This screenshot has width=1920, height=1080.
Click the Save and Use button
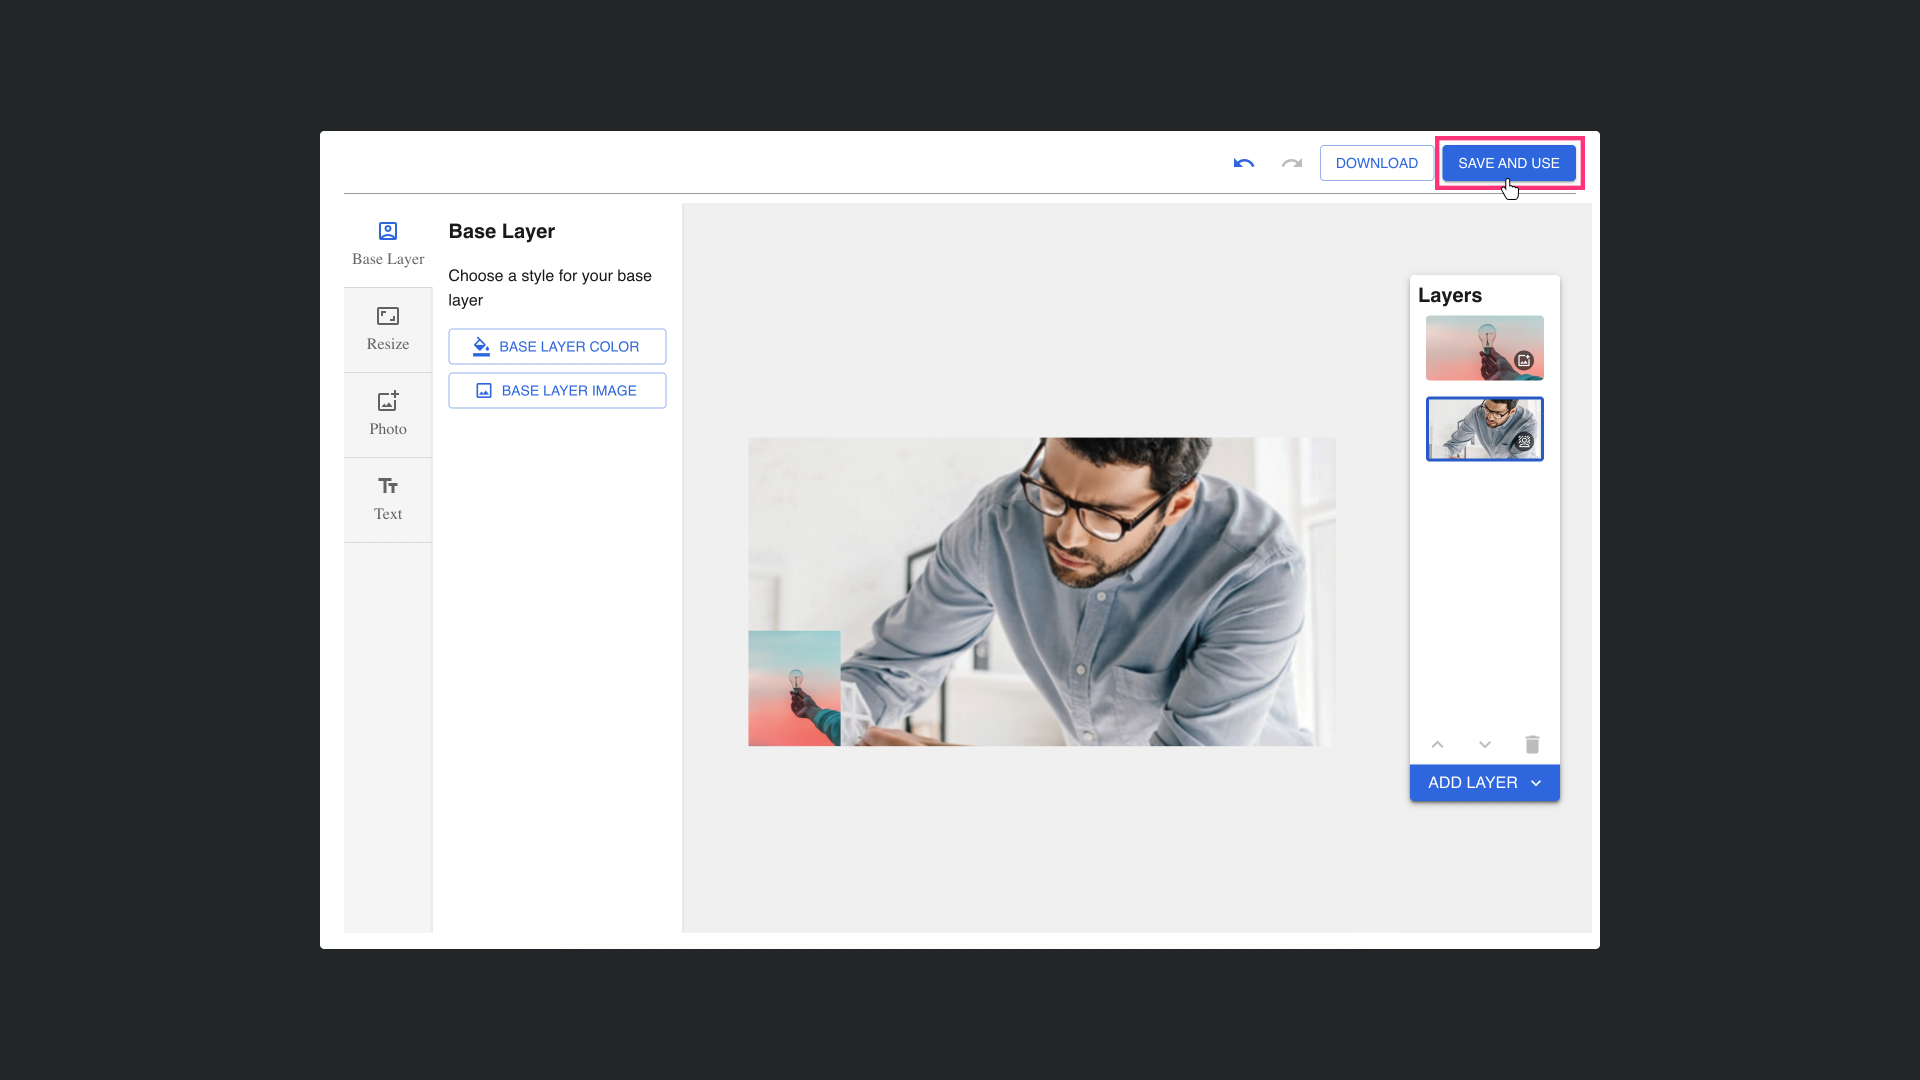coord(1508,163)
